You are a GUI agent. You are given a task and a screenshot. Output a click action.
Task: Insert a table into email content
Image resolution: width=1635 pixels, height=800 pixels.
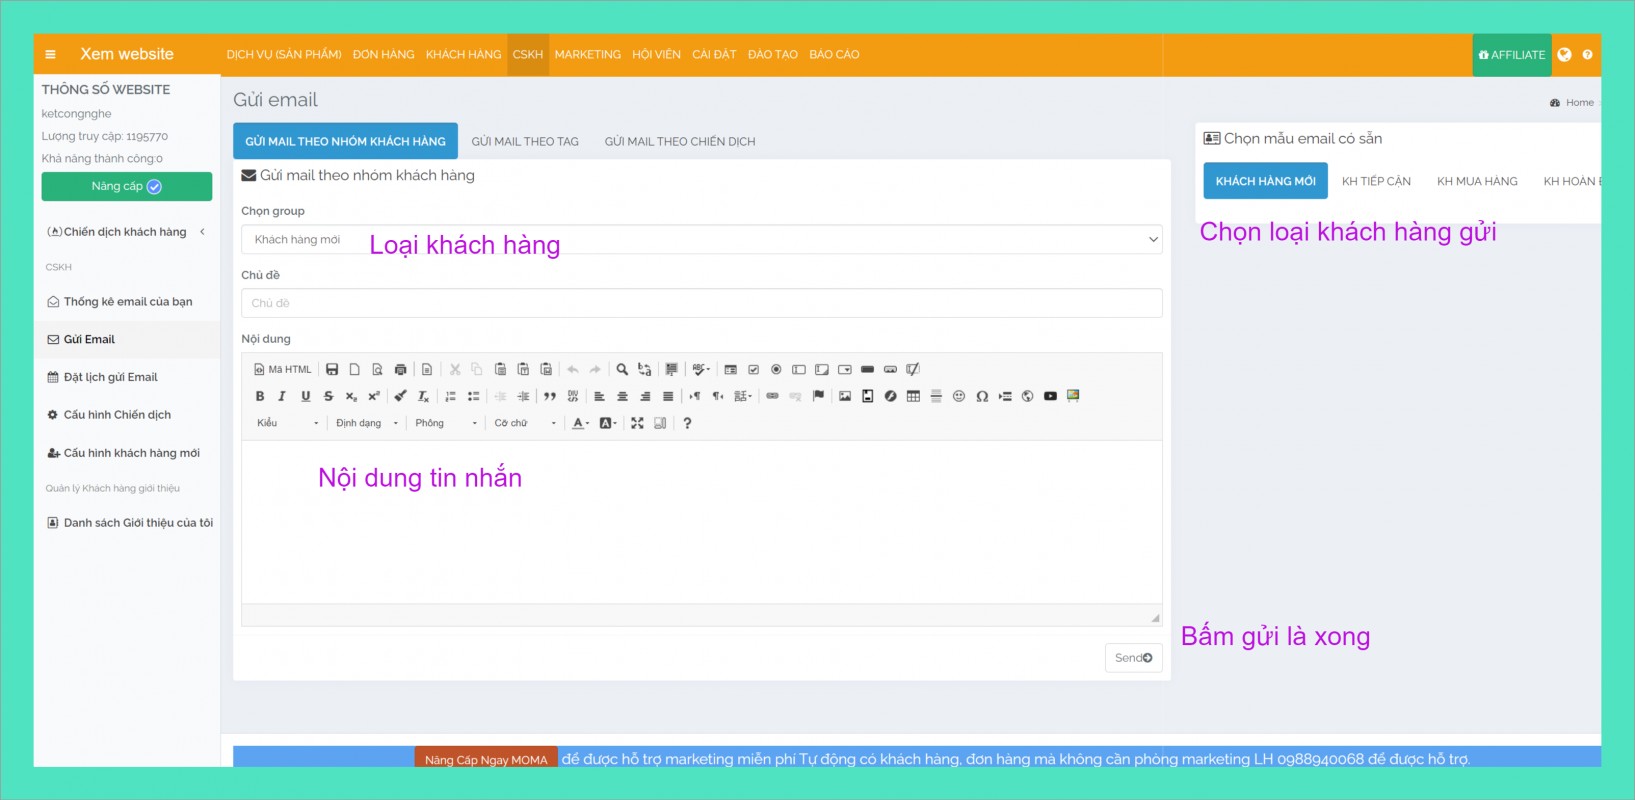[913, 396]
